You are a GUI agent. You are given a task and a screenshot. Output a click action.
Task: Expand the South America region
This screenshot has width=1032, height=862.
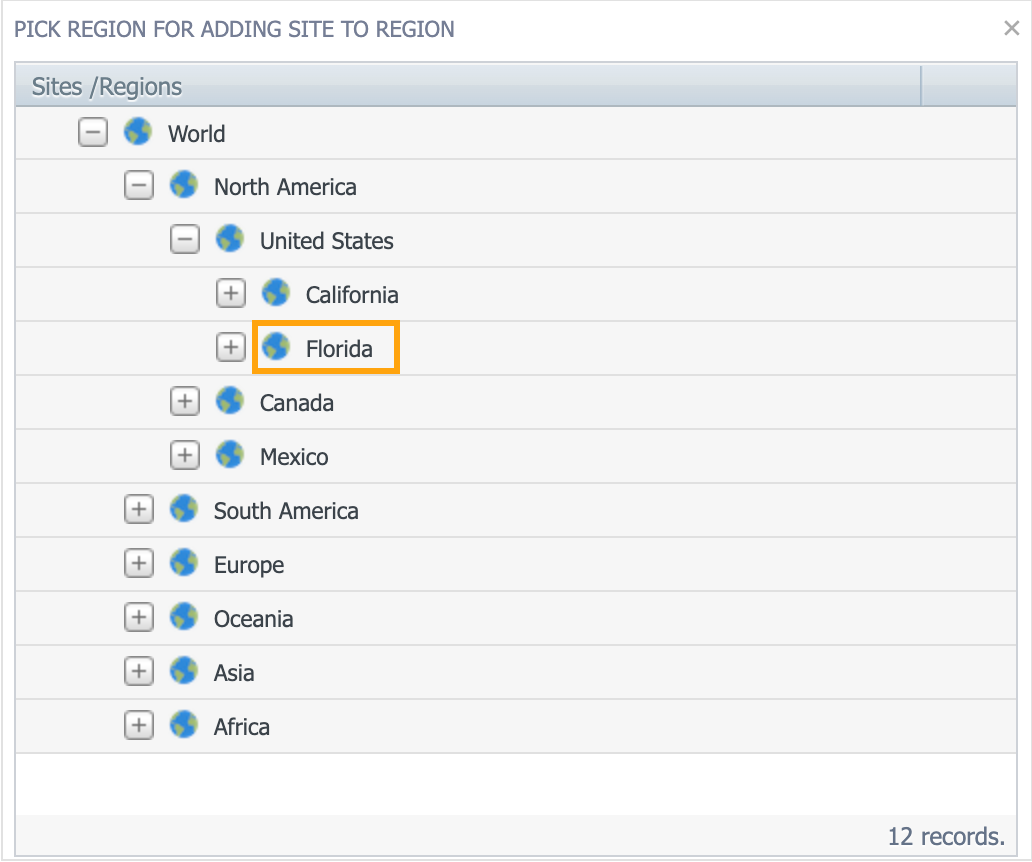[x=139, y=511]
